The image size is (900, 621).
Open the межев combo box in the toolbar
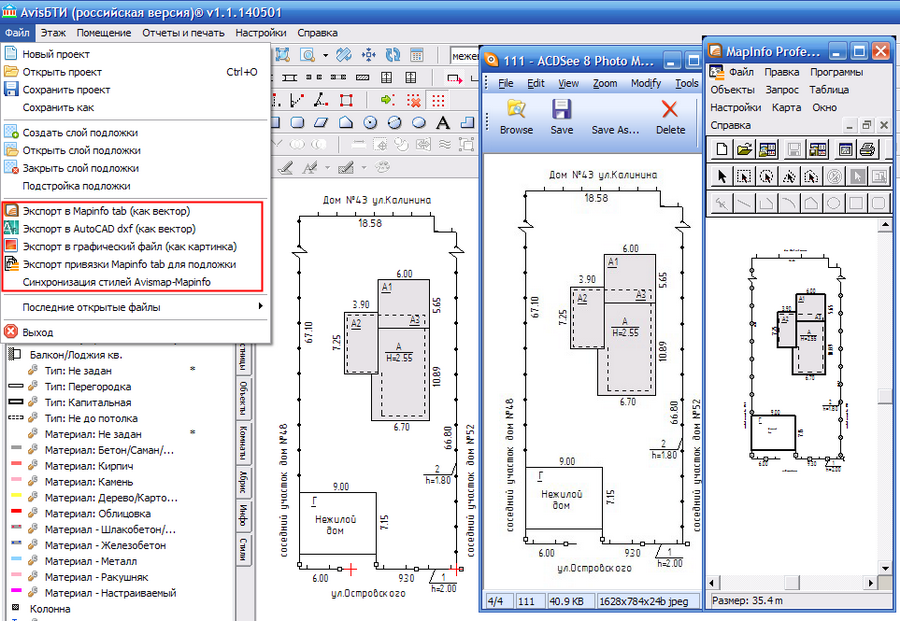pos(464,56)
